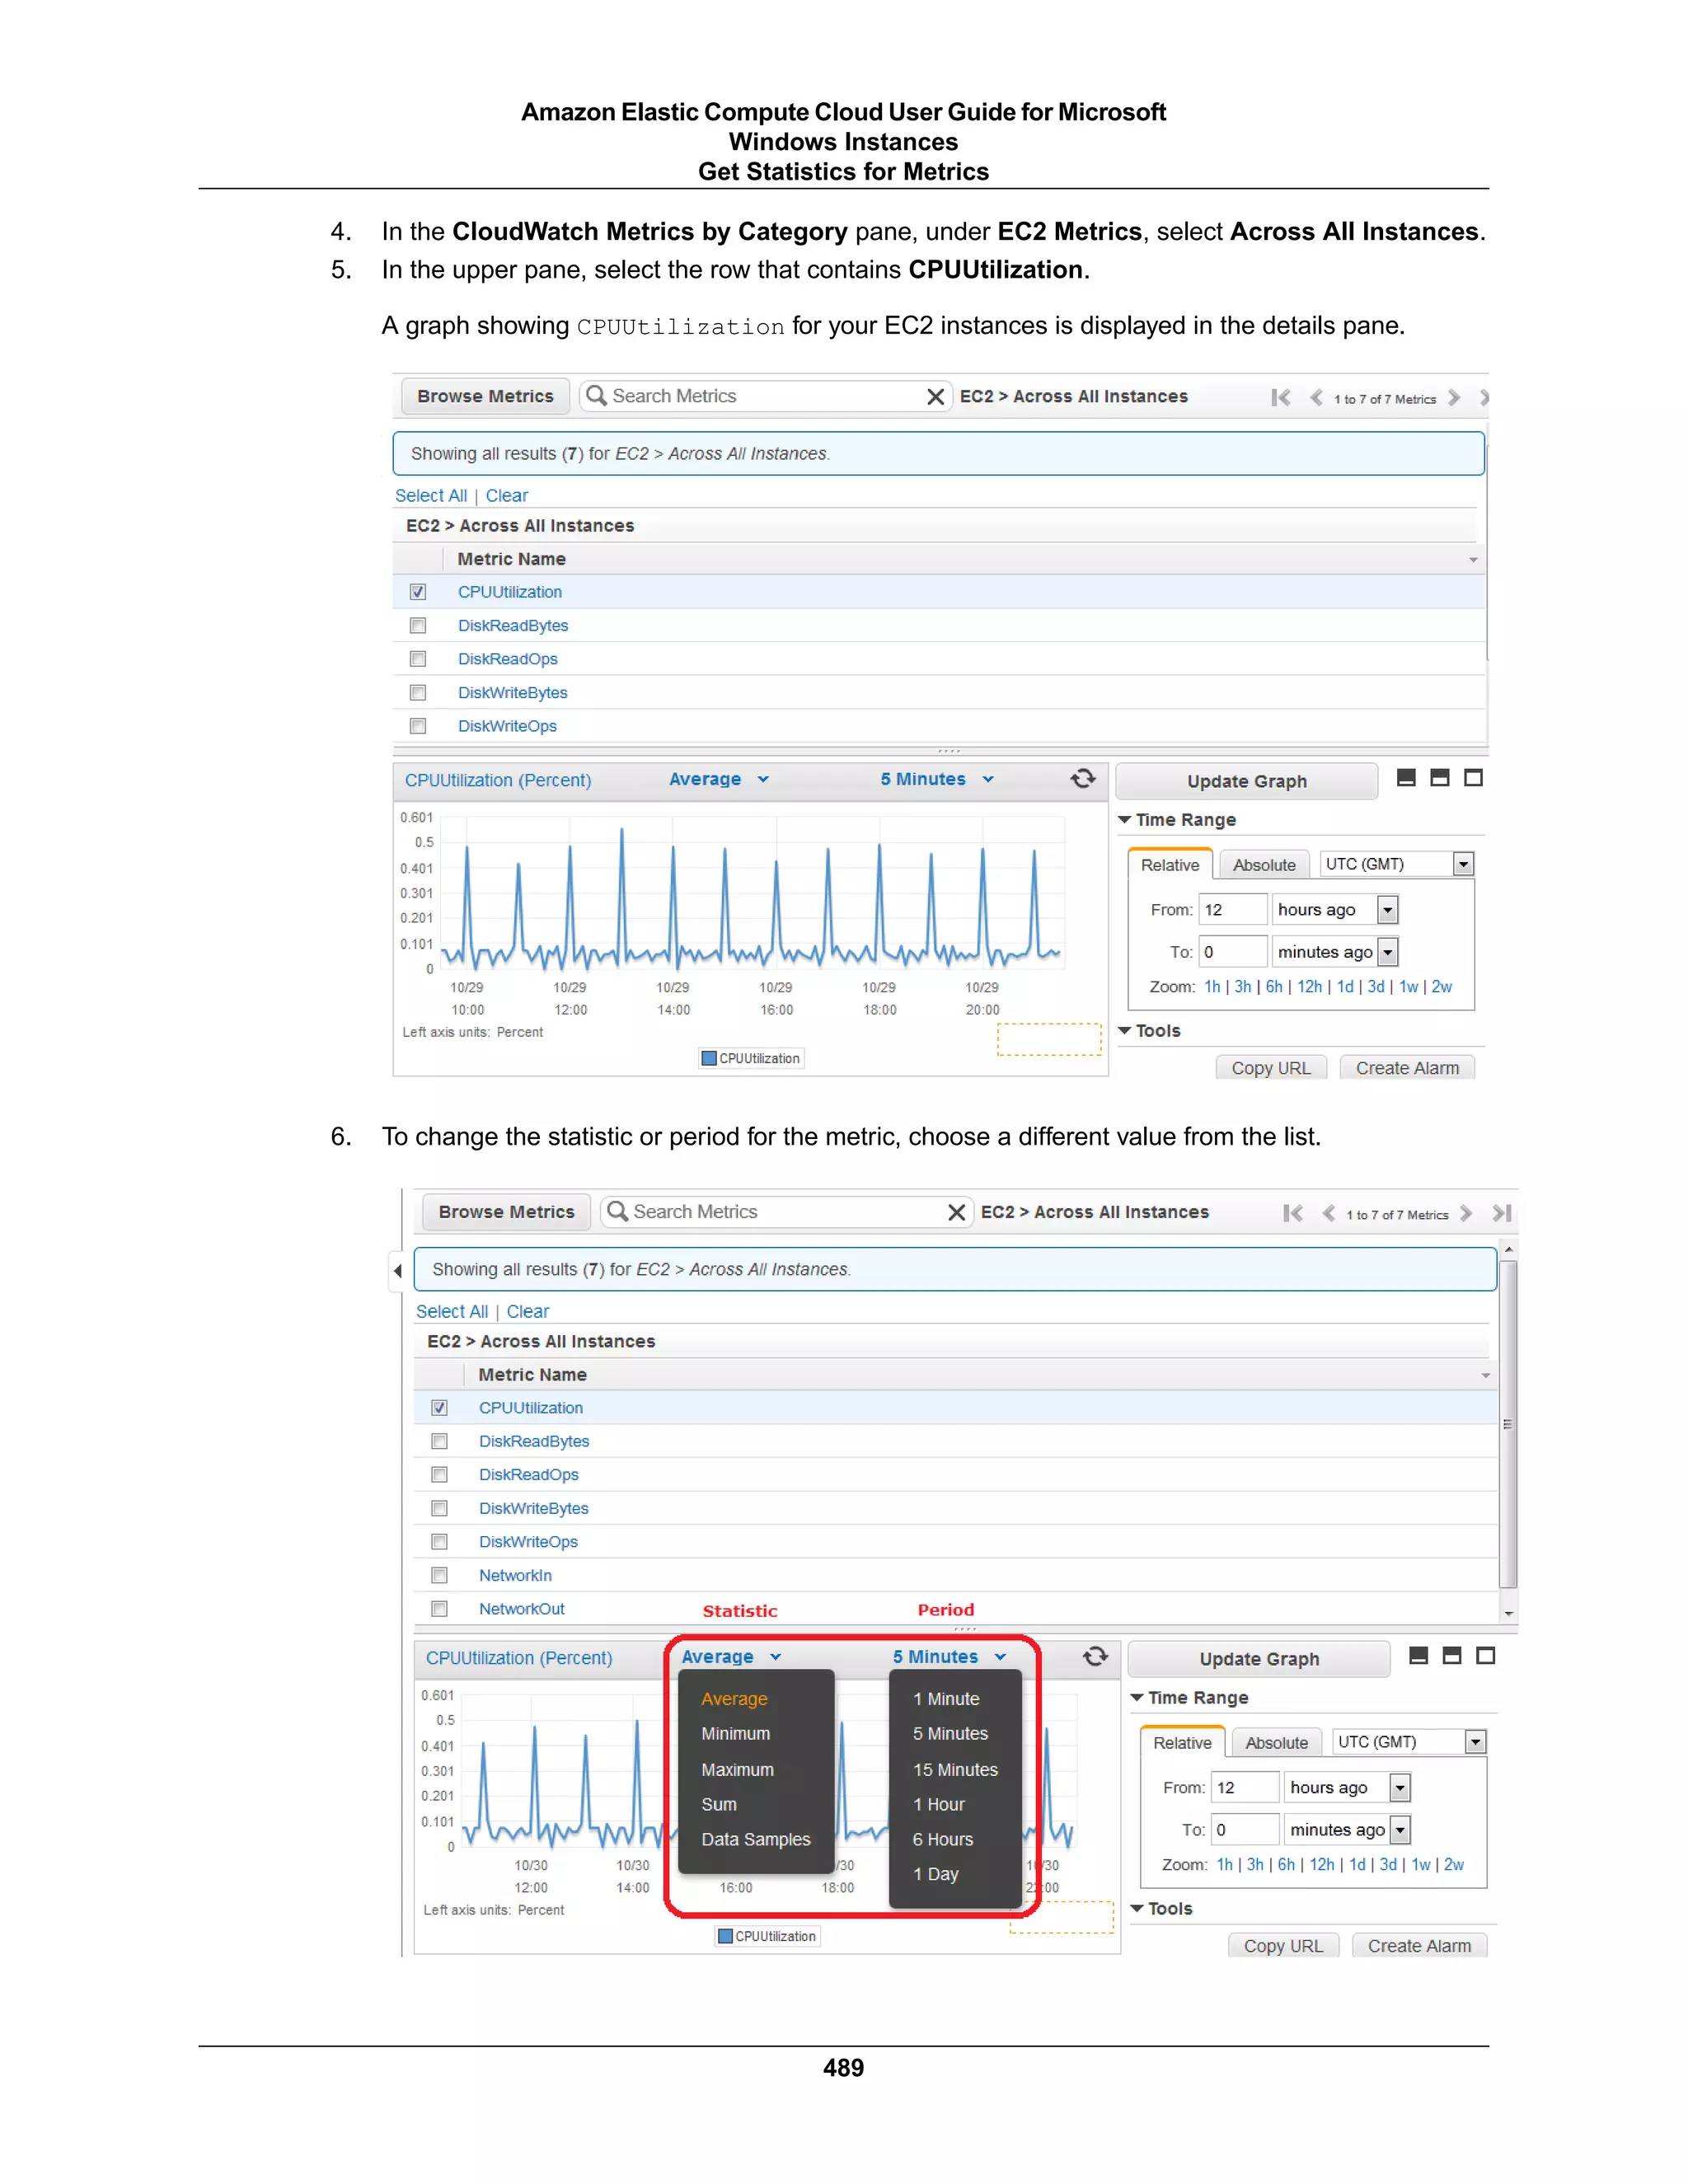Go to previous page icon in lower console
The width and height of the screenshot is (1688, 2184).
[x=1328, y=1213]
